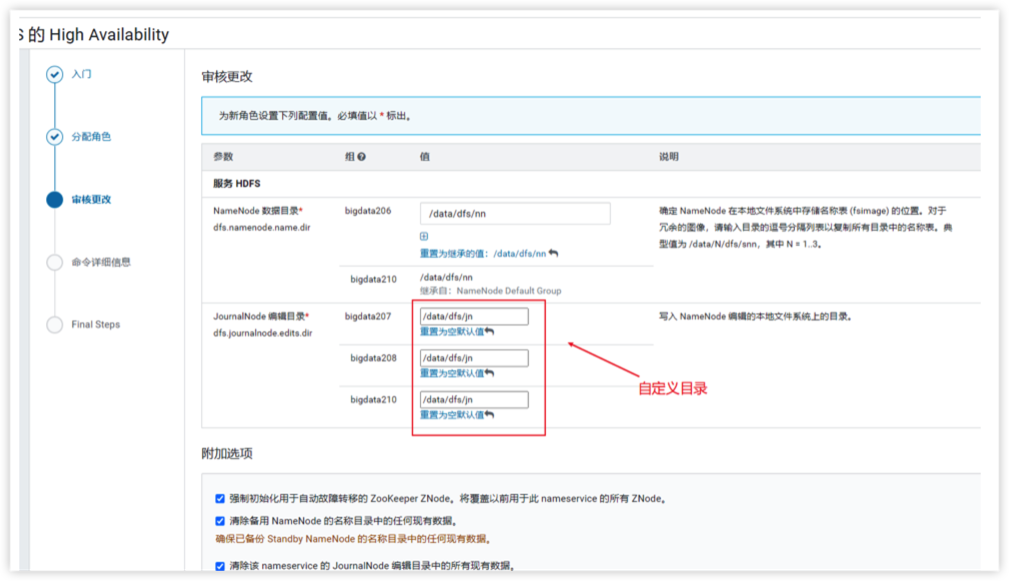This screenshot has height=581, width=1009.
Task: Click the 分配角色 step checkmark circle
Action: (54, 137)
